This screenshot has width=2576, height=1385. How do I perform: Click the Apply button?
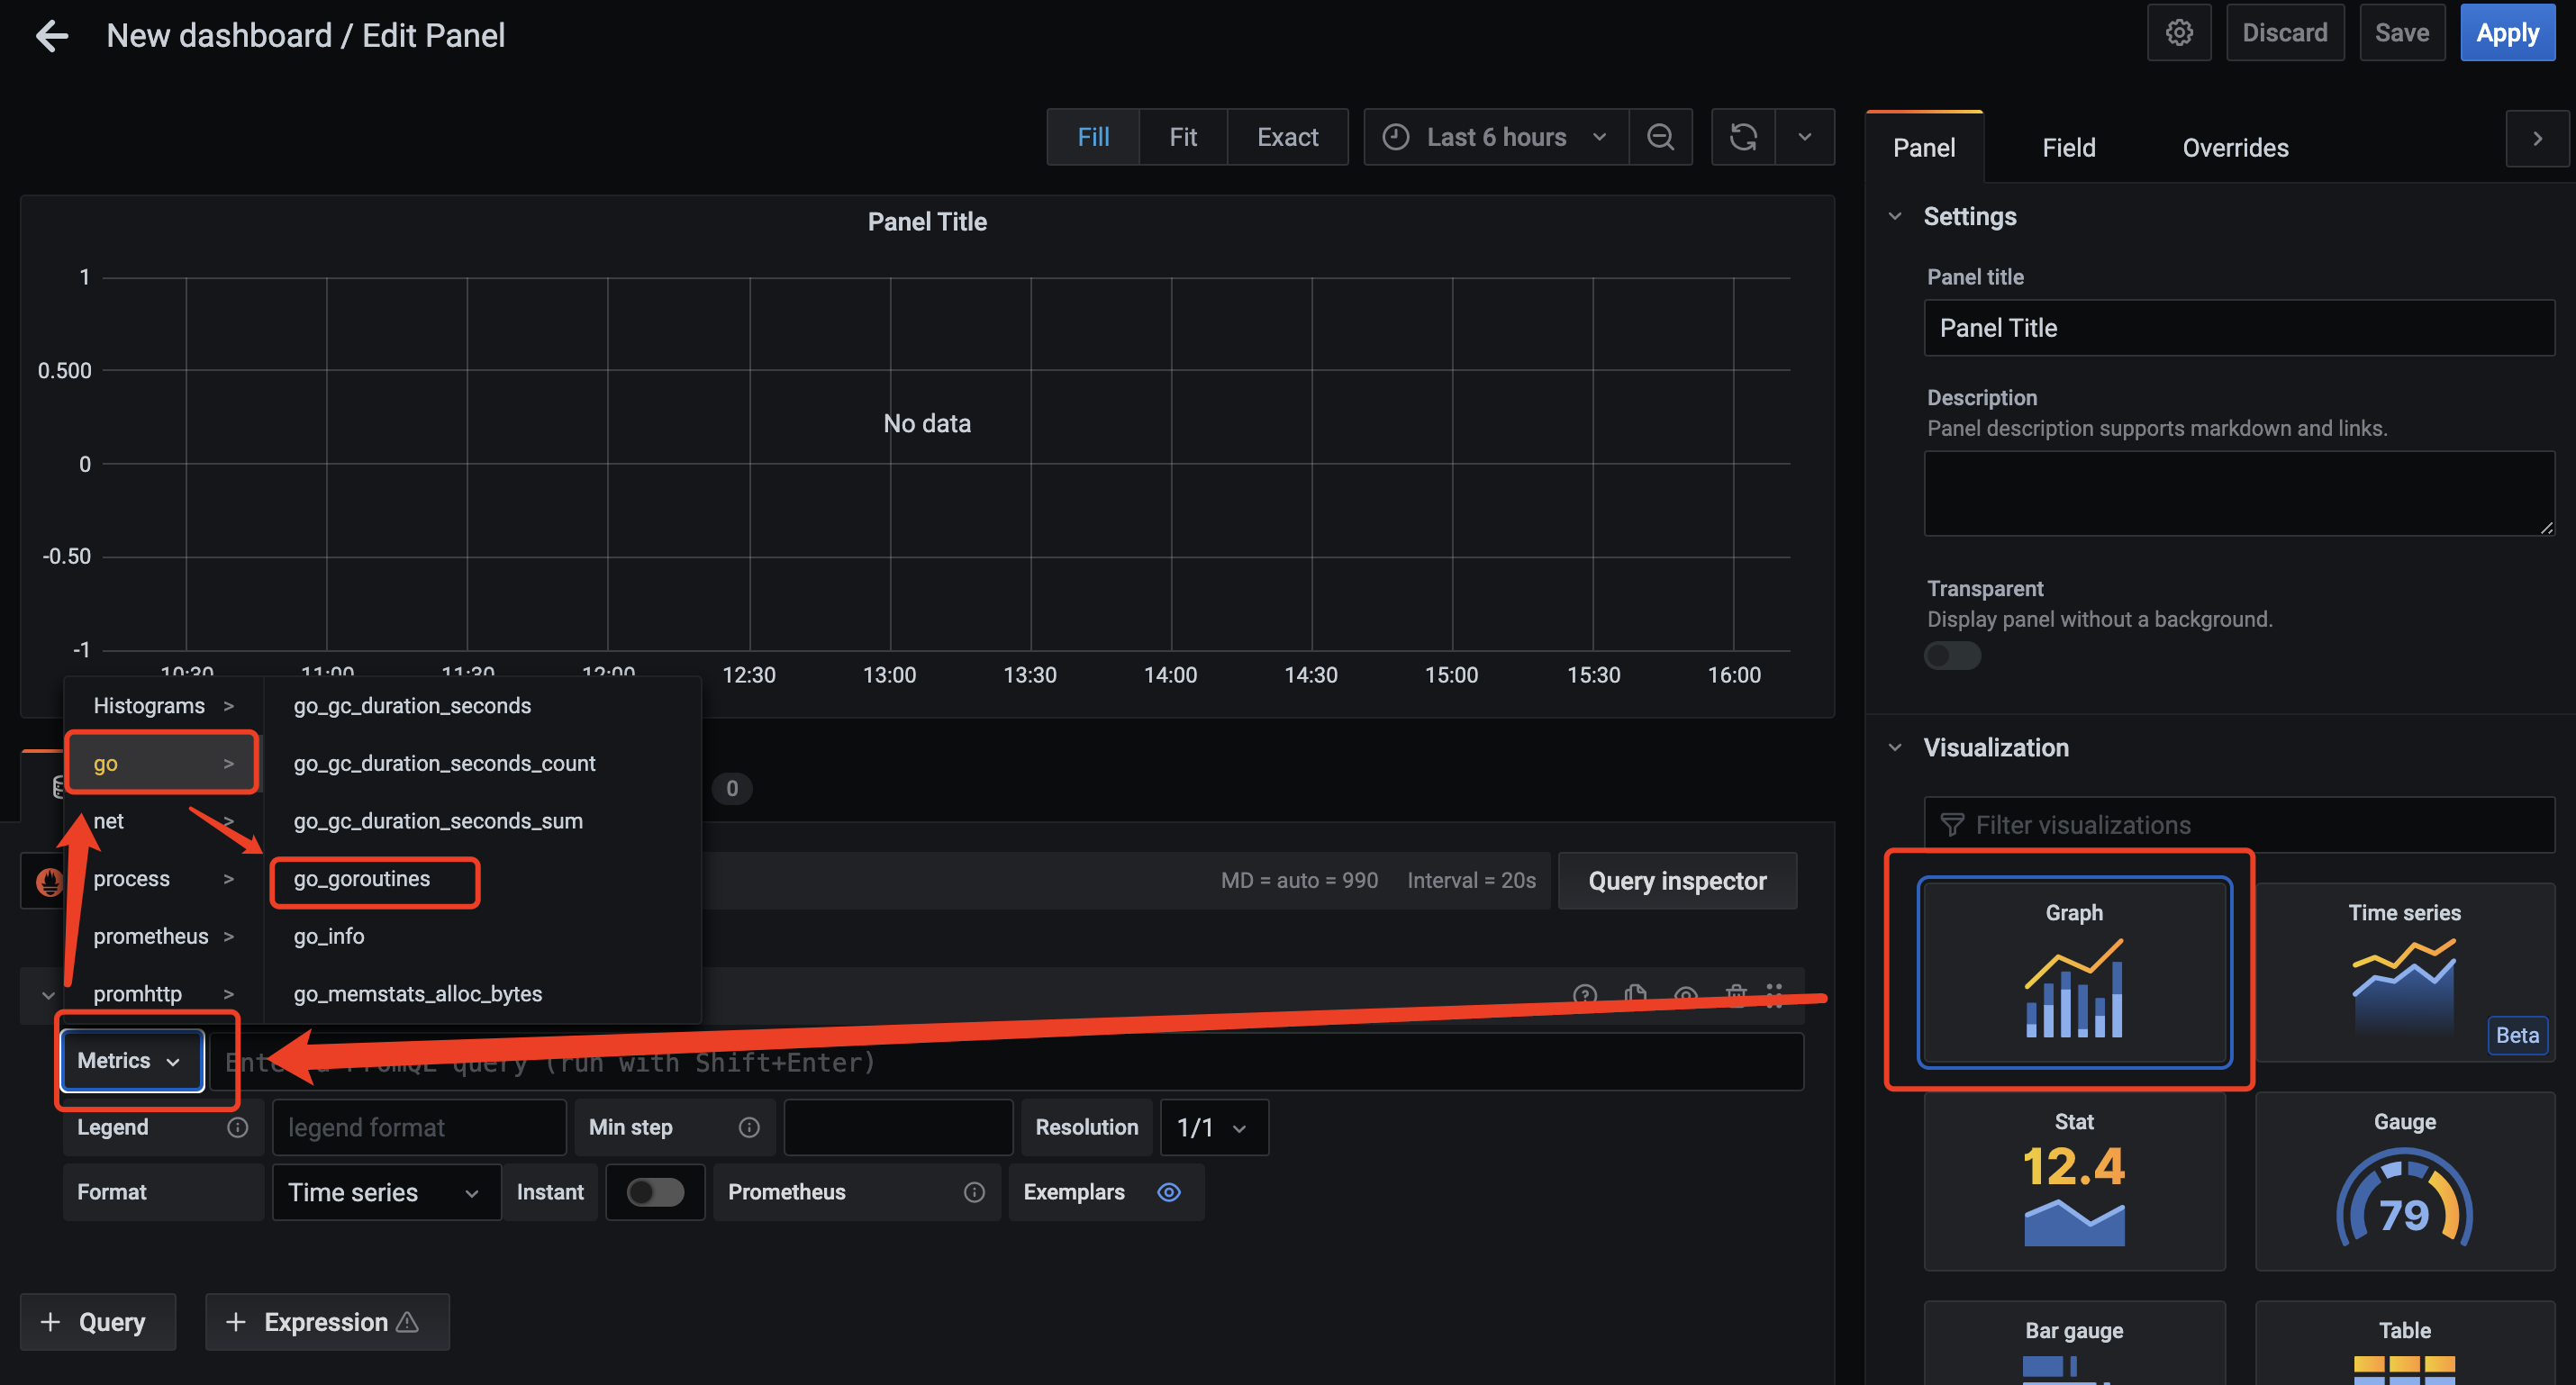tap(2507, 33)
